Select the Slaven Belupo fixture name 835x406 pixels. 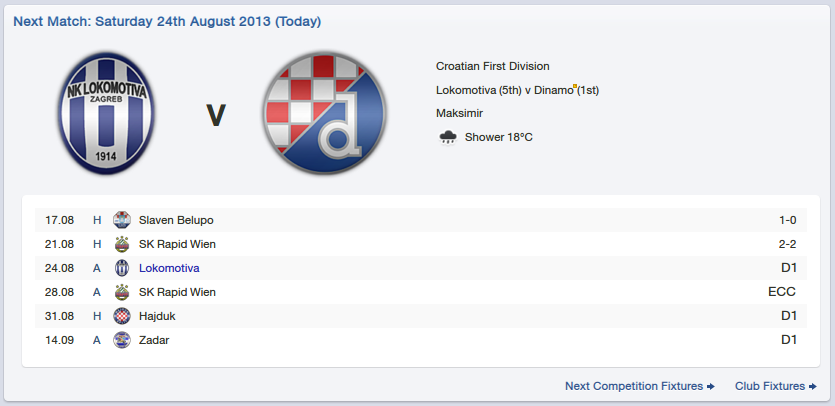click(x=176, y=220)
